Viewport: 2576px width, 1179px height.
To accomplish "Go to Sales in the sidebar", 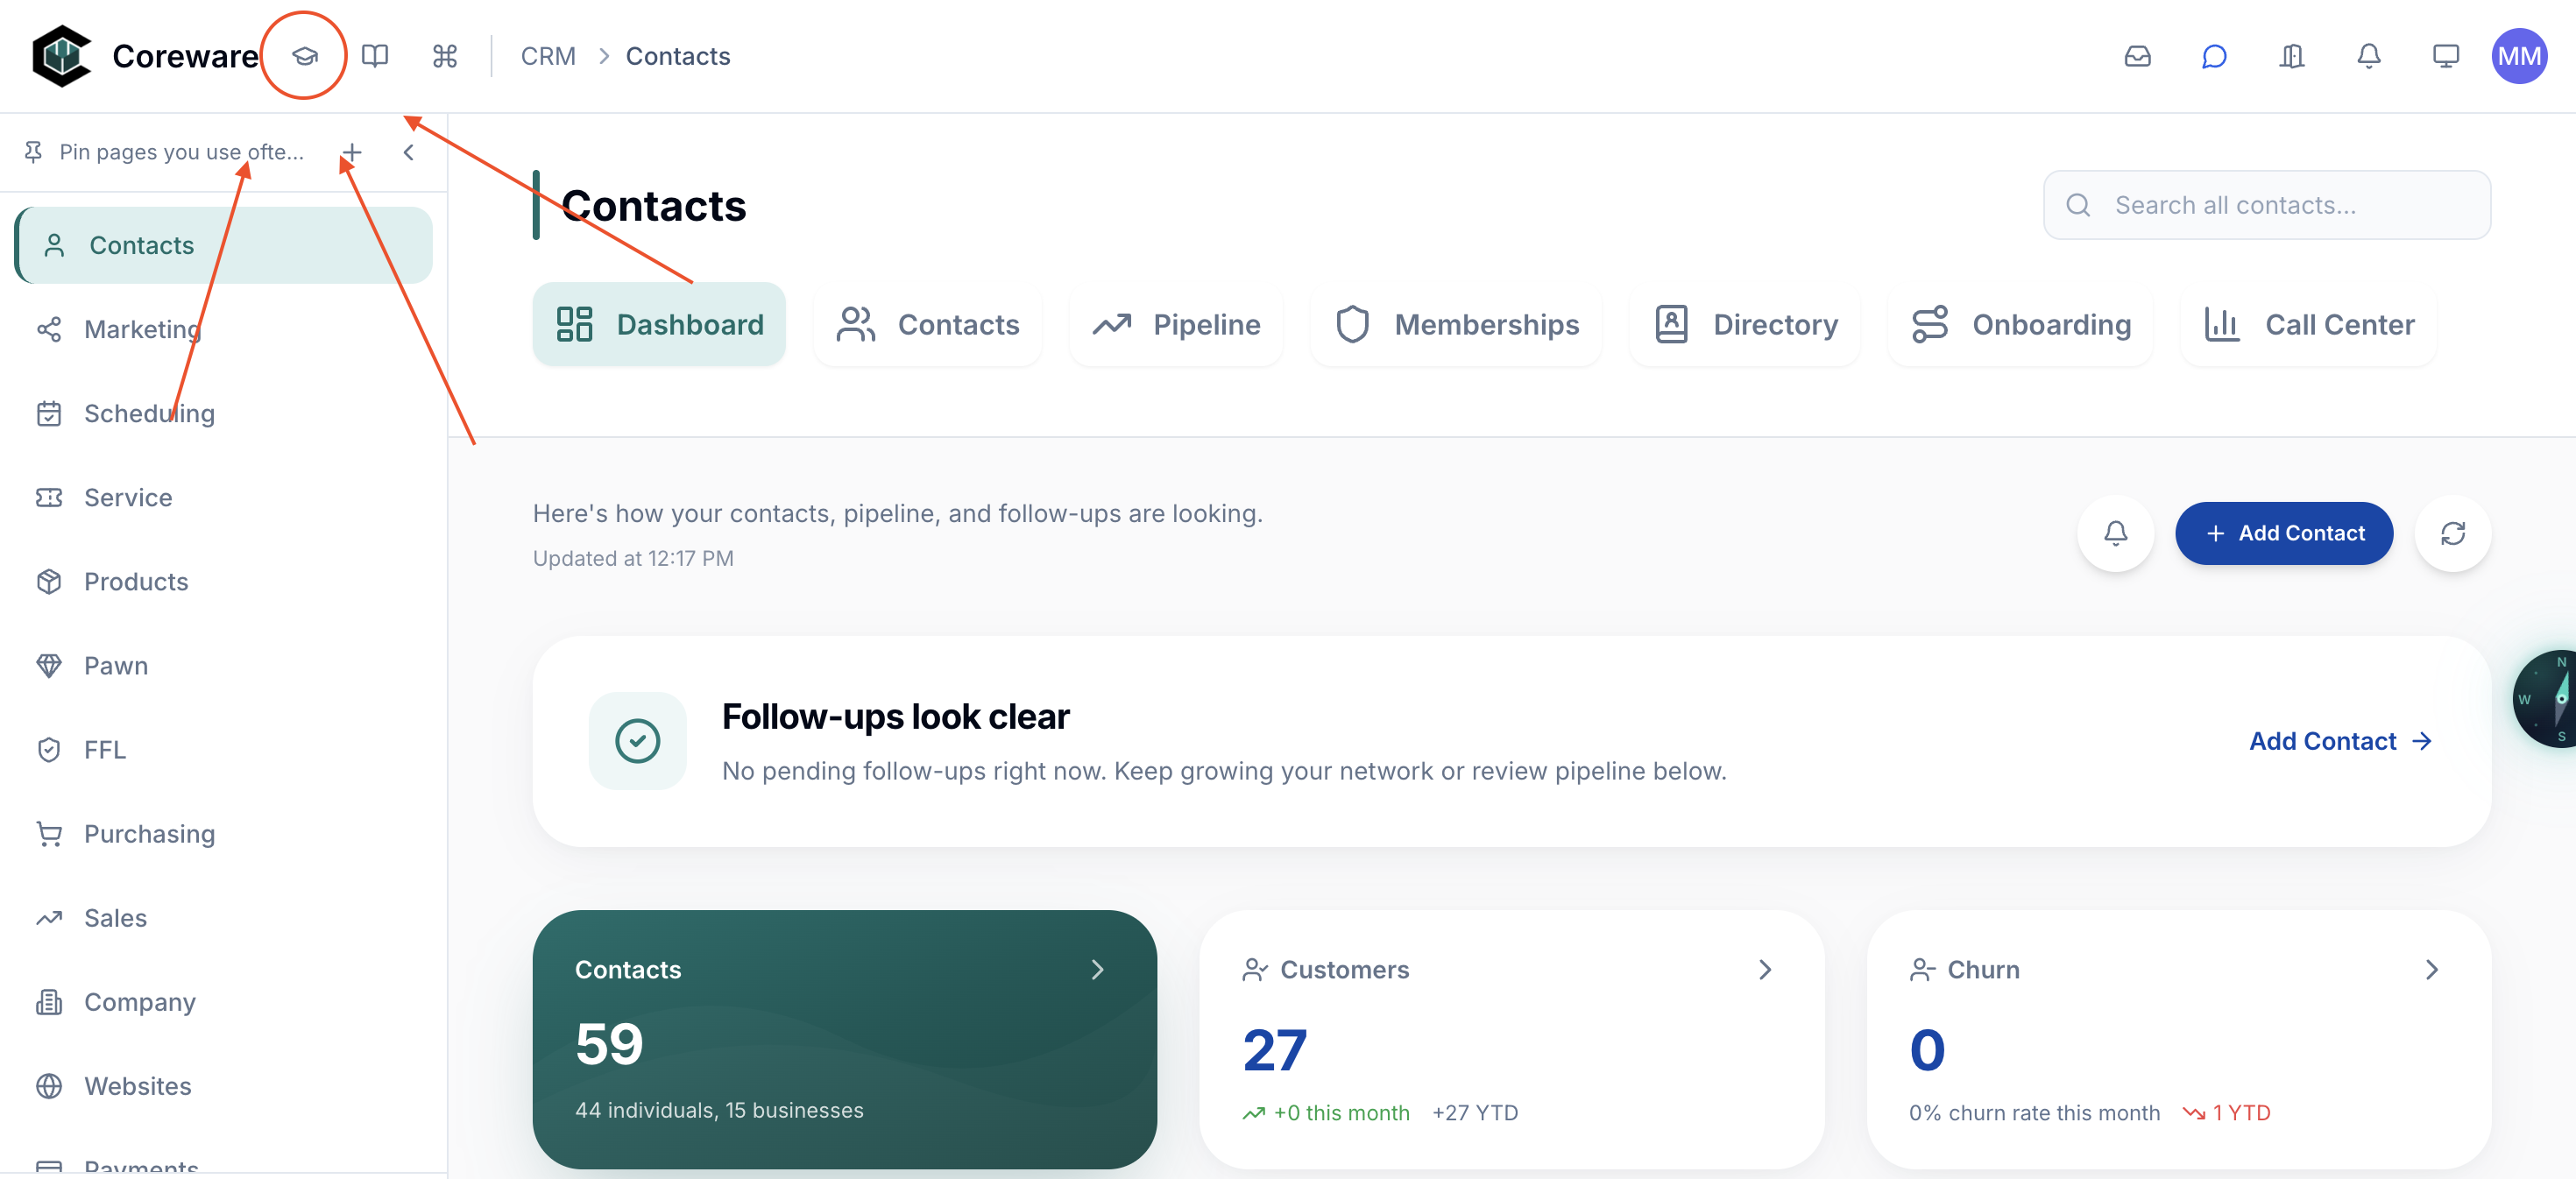I will [x=224, y=917].
